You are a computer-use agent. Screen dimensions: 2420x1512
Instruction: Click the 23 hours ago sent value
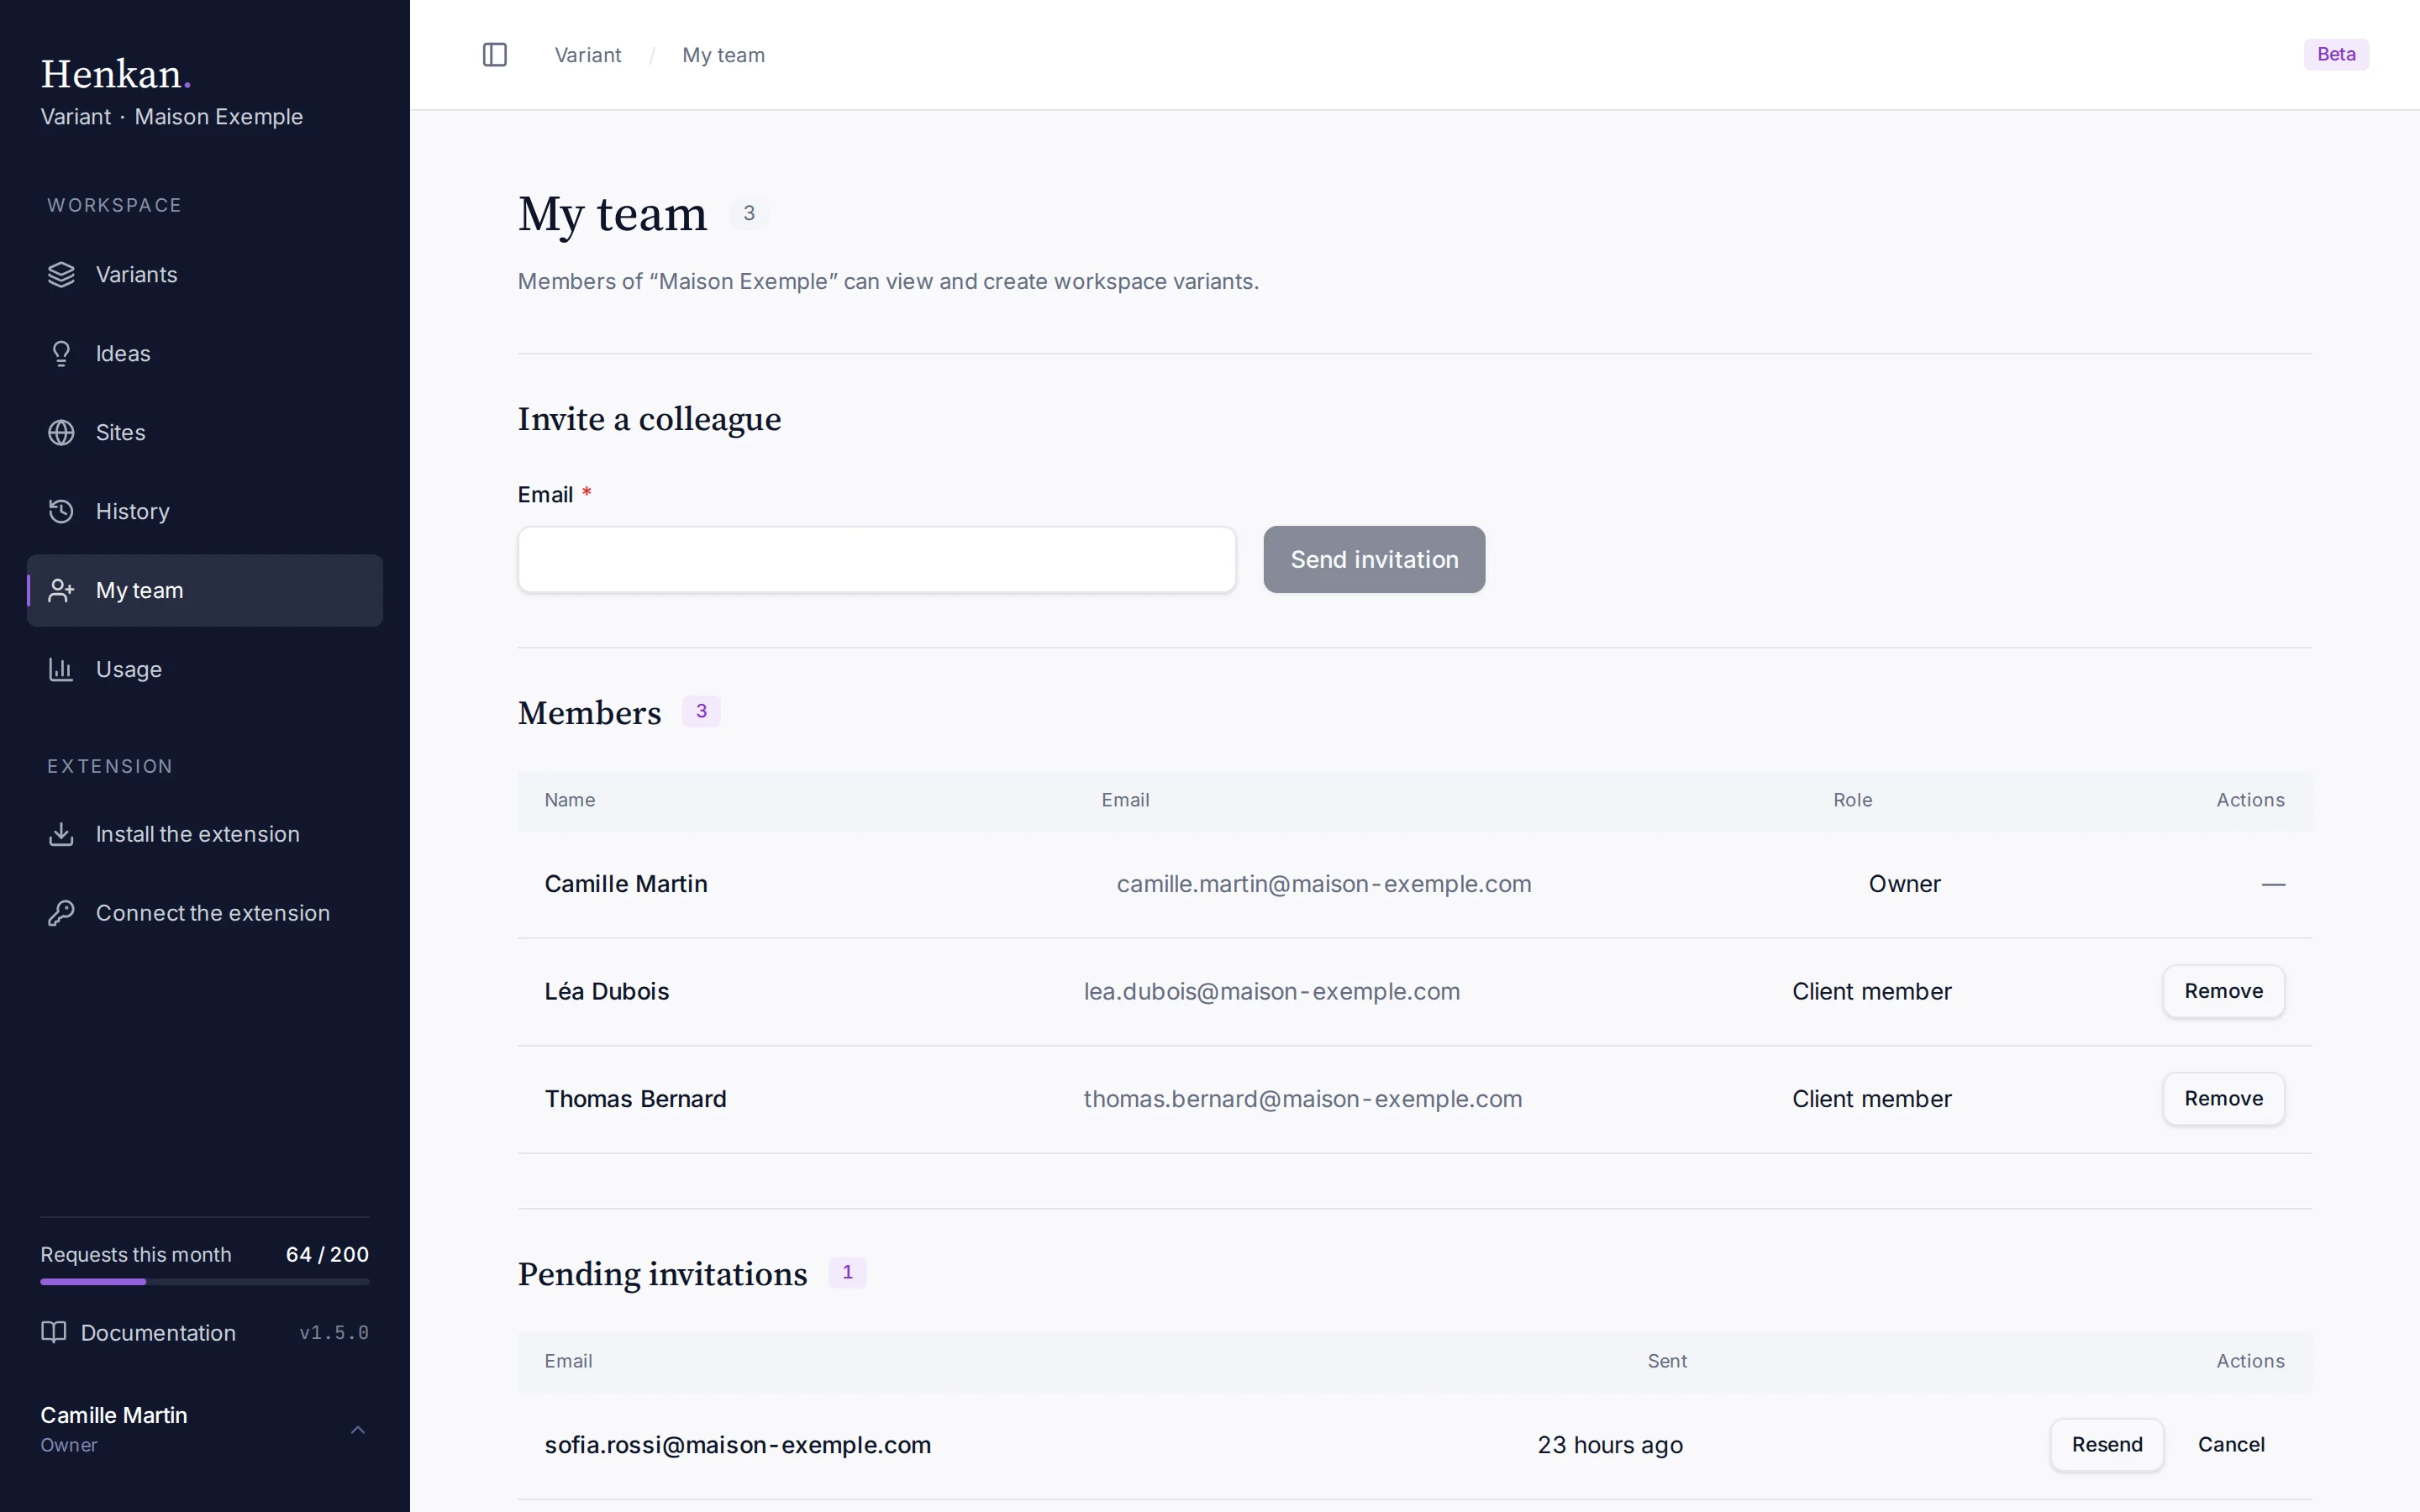click(1610, 1445)
